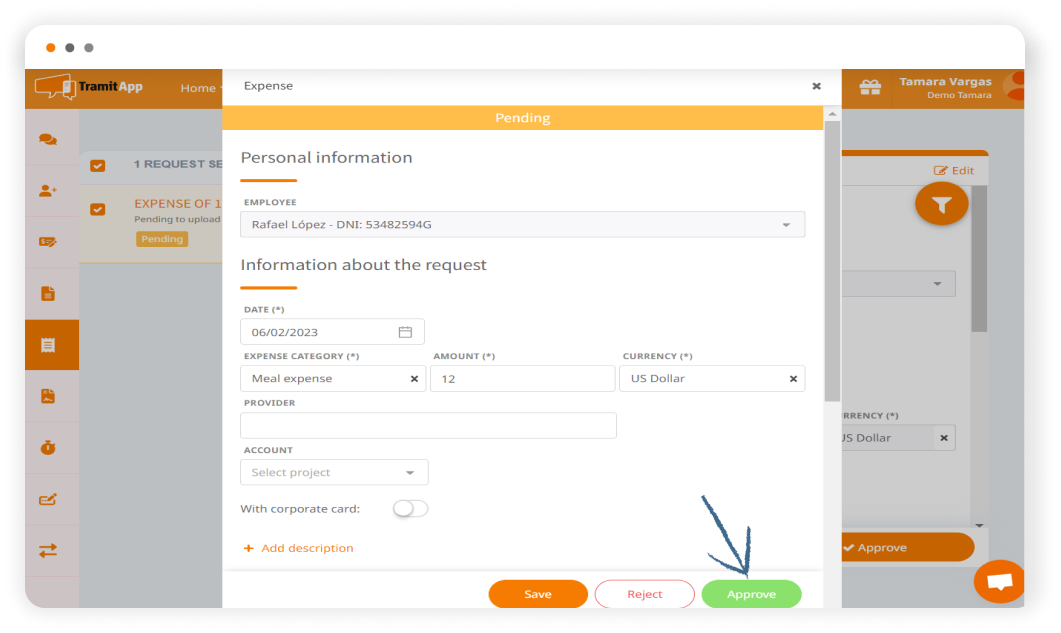Uncheck the 1 request selected checkbox
The width and height of the screenshot is (1061, 633).
click(x=98, y=165)
